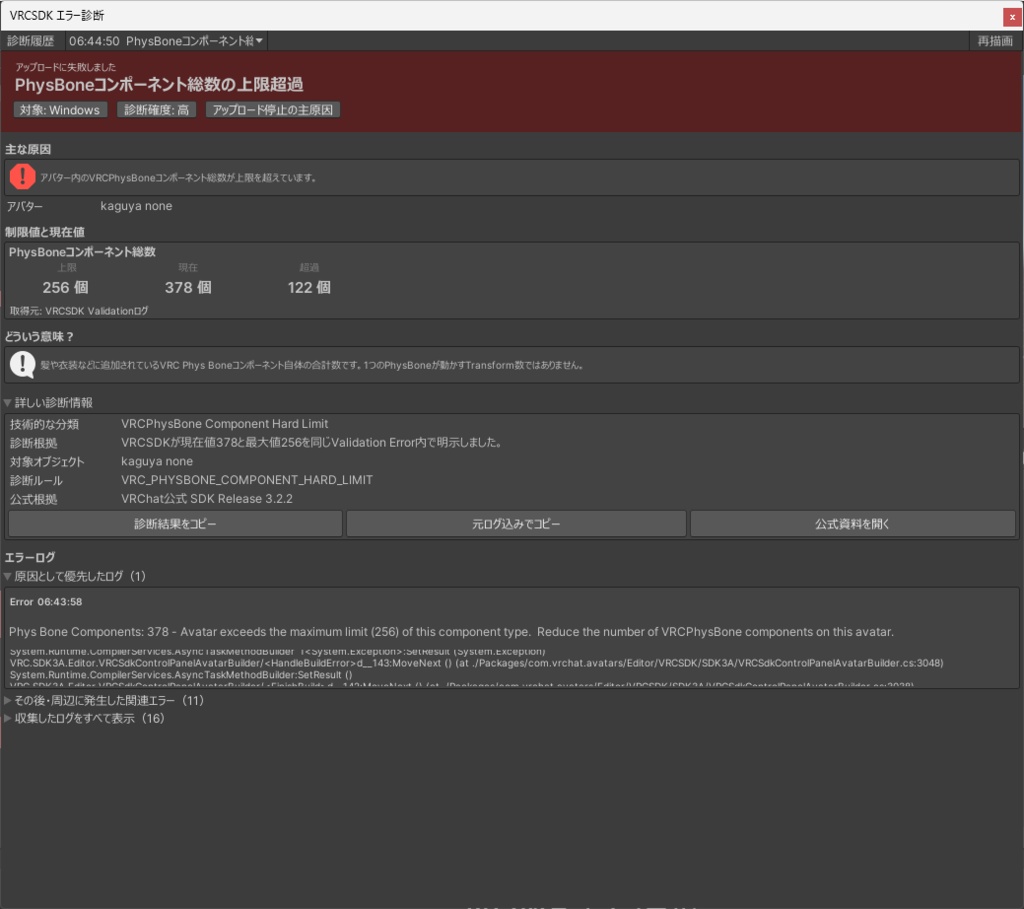Open official docs with 公式資料を開く
1024x909 pixels.
tap(852, 524)
